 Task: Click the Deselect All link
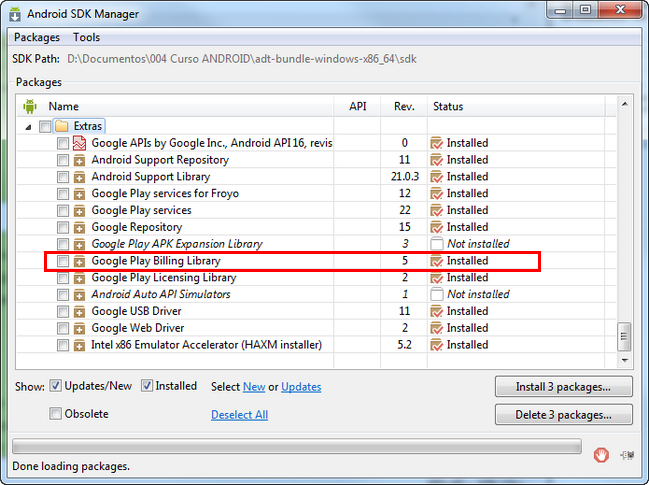[240, 415]
